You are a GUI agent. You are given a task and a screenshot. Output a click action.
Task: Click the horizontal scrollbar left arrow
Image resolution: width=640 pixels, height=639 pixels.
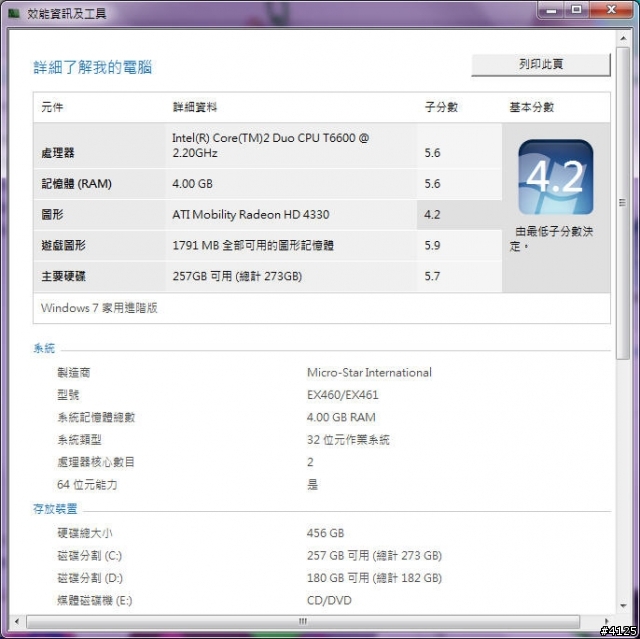point(17,621)
